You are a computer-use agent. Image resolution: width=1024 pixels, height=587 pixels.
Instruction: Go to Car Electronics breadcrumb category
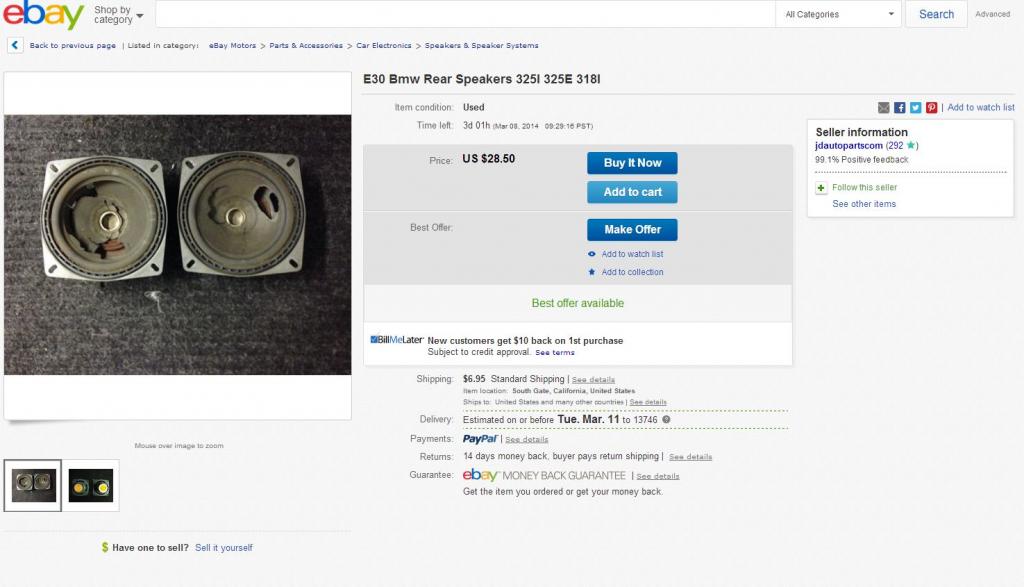tap(383, 46)
